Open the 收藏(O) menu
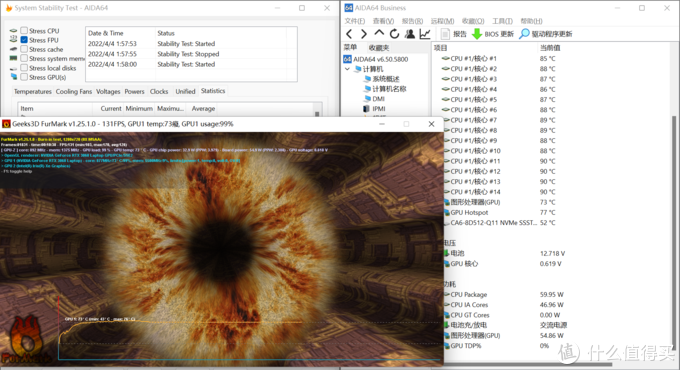 pyautogui.click(x=473, y=21)
